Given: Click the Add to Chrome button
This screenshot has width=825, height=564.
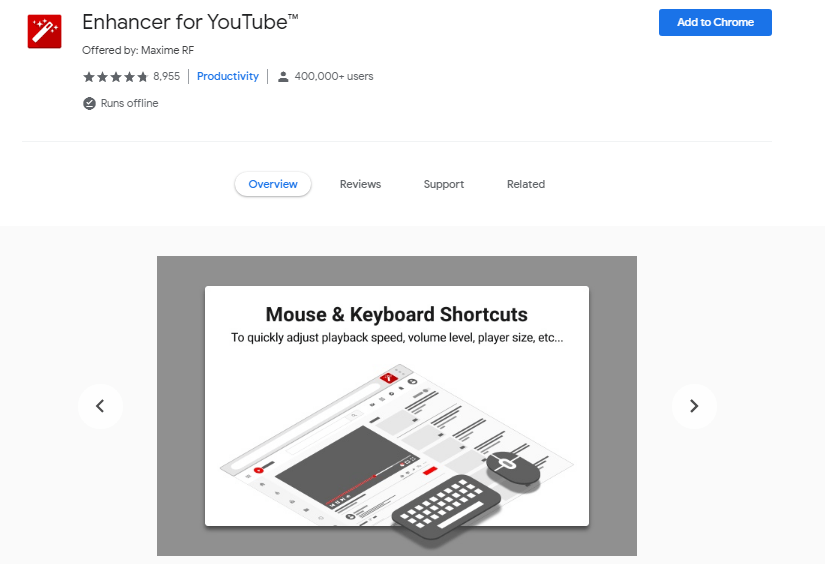Looking at the screenshot, I should click(715, 22).
